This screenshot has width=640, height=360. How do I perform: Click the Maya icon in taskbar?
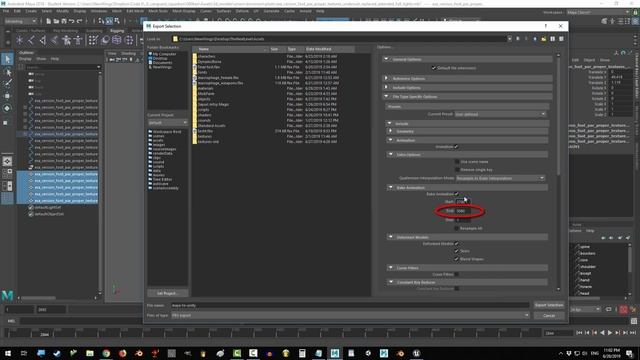335,353
